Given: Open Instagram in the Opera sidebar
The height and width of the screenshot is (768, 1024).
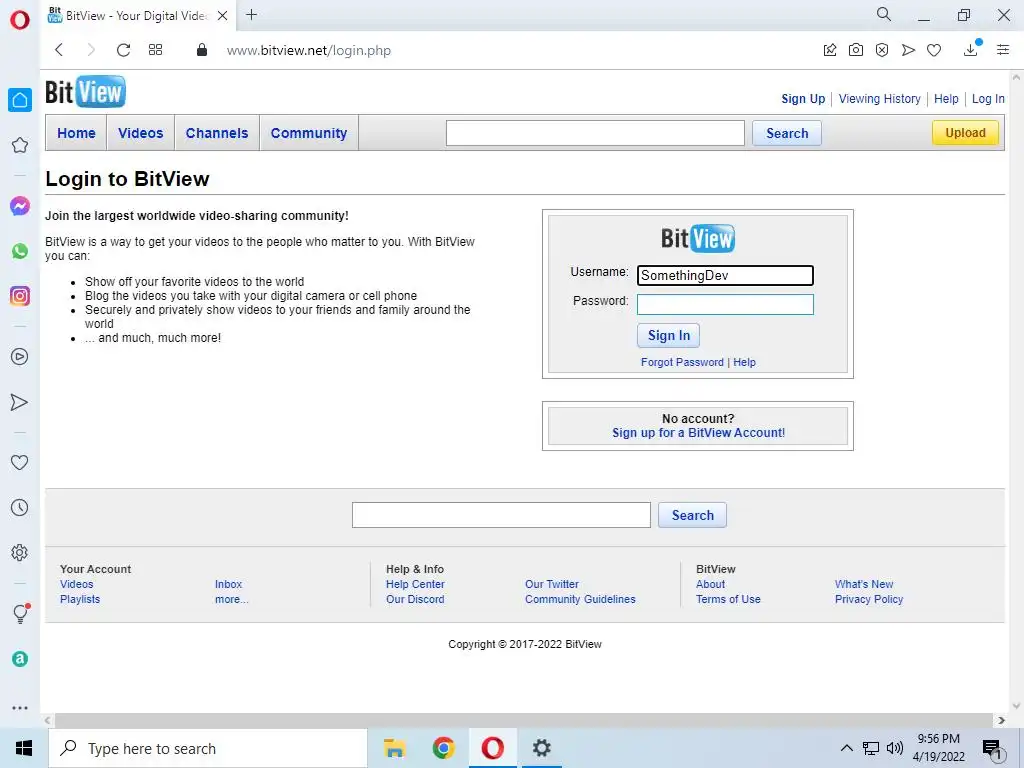Looking at the screenshot, I should coord(20,296).
